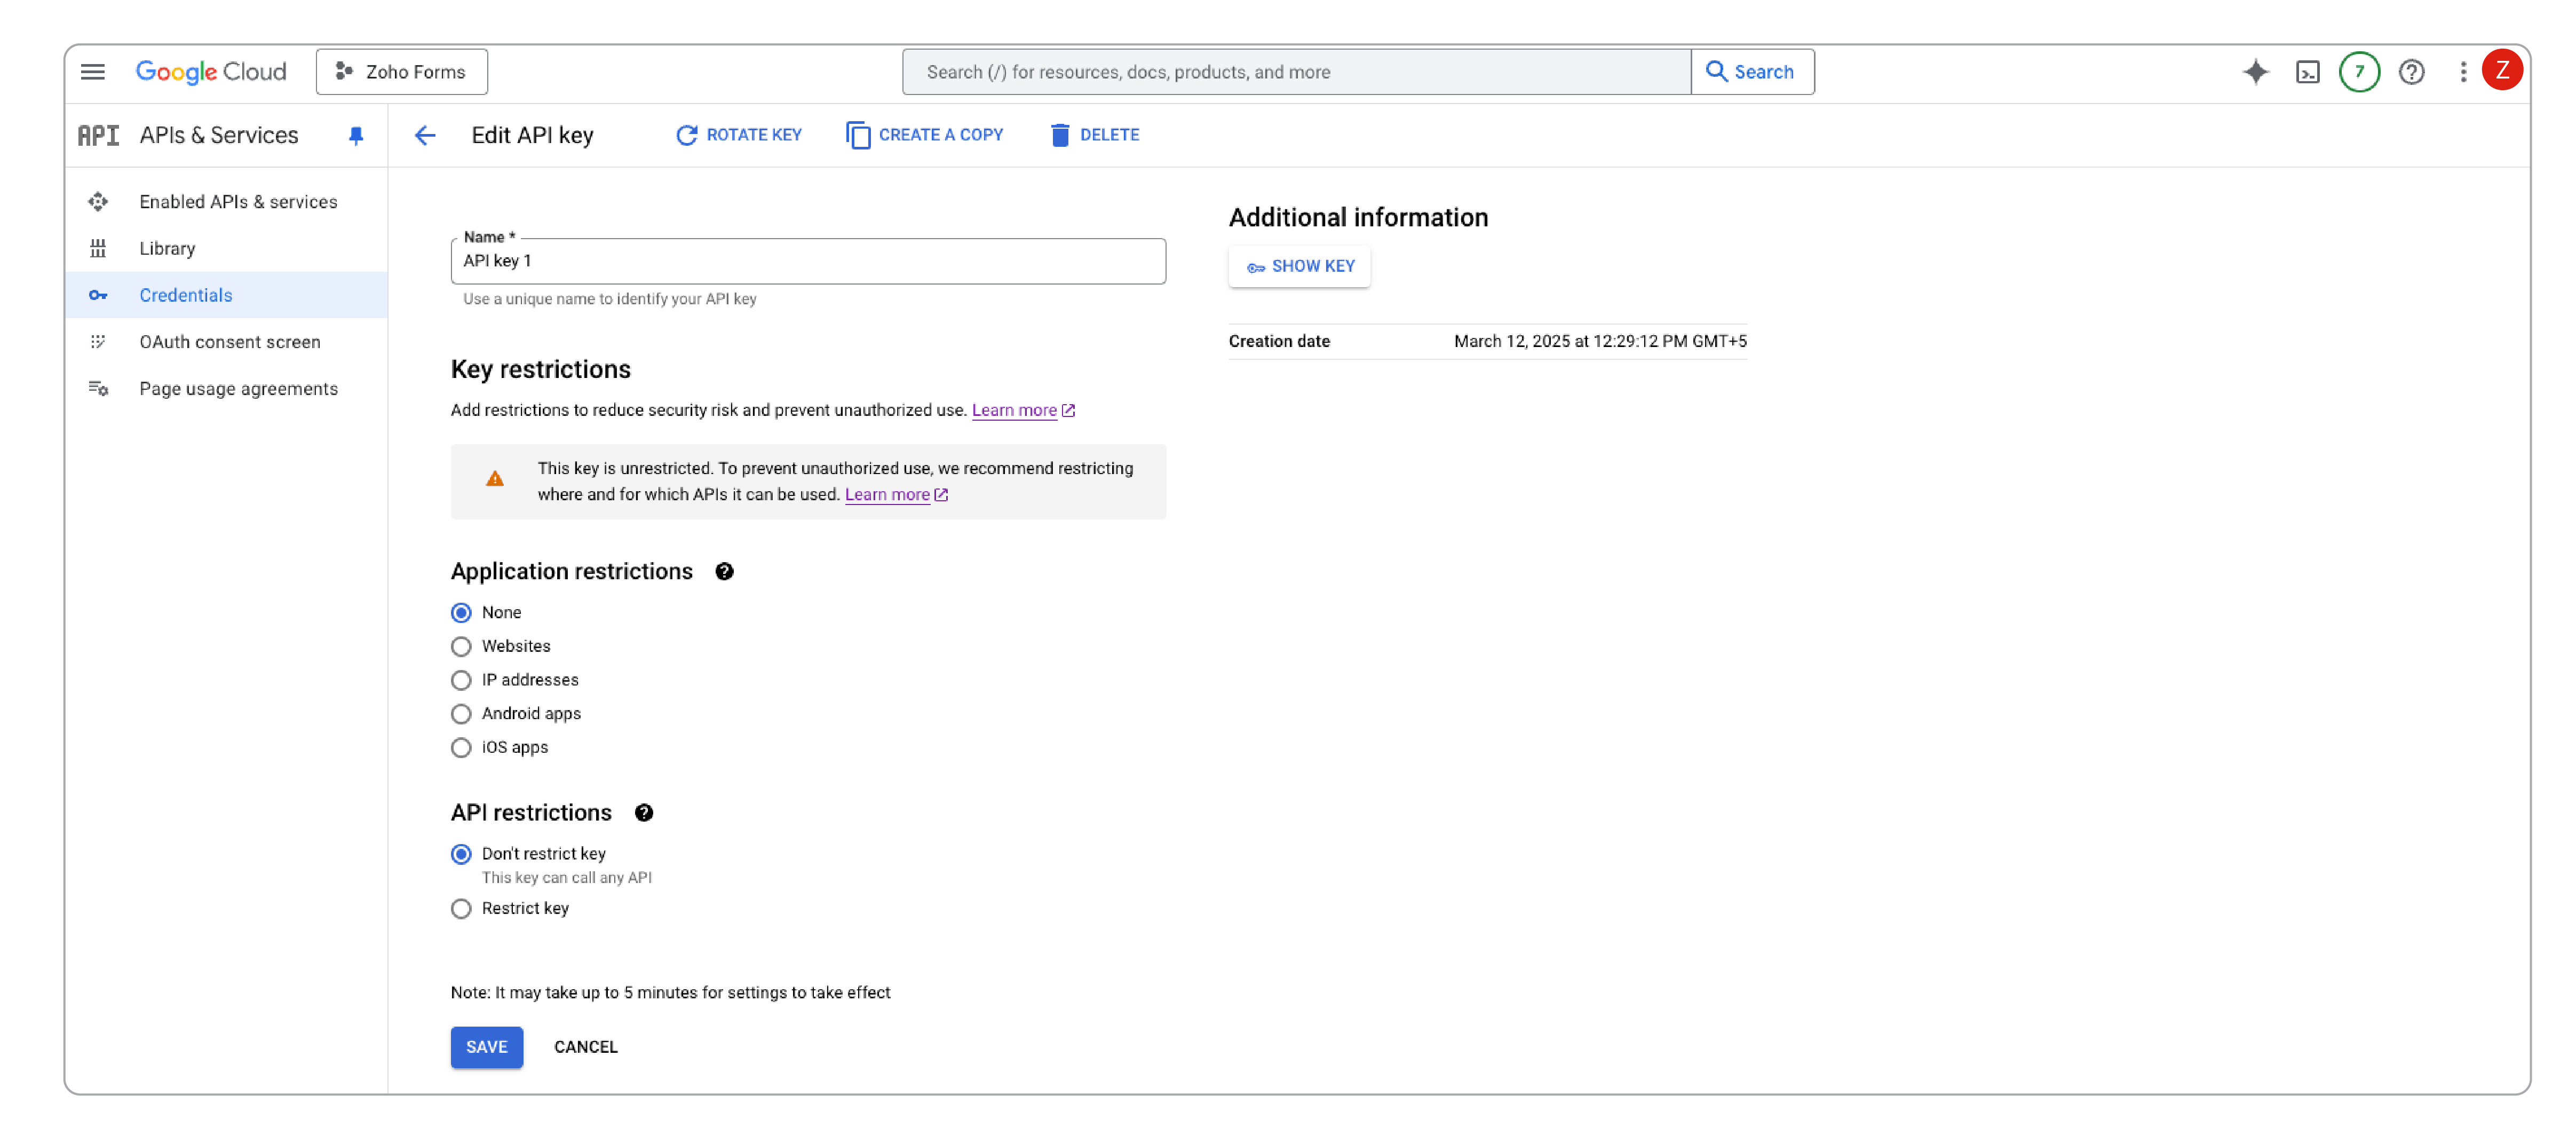Click into the API key Name field

pyautogui.click(x=807, y=261)
